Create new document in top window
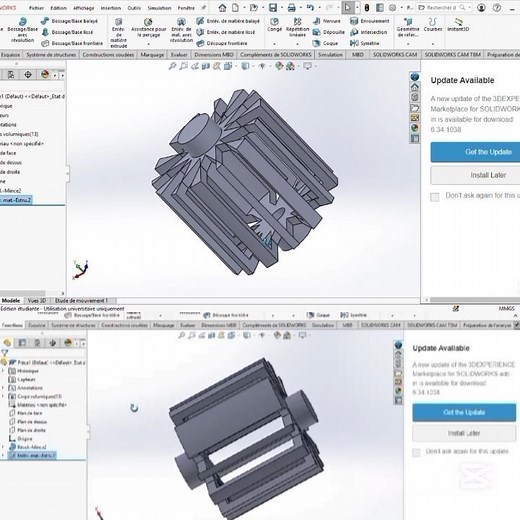The width and height of the screenshot is (520, 520). point(236,7)
